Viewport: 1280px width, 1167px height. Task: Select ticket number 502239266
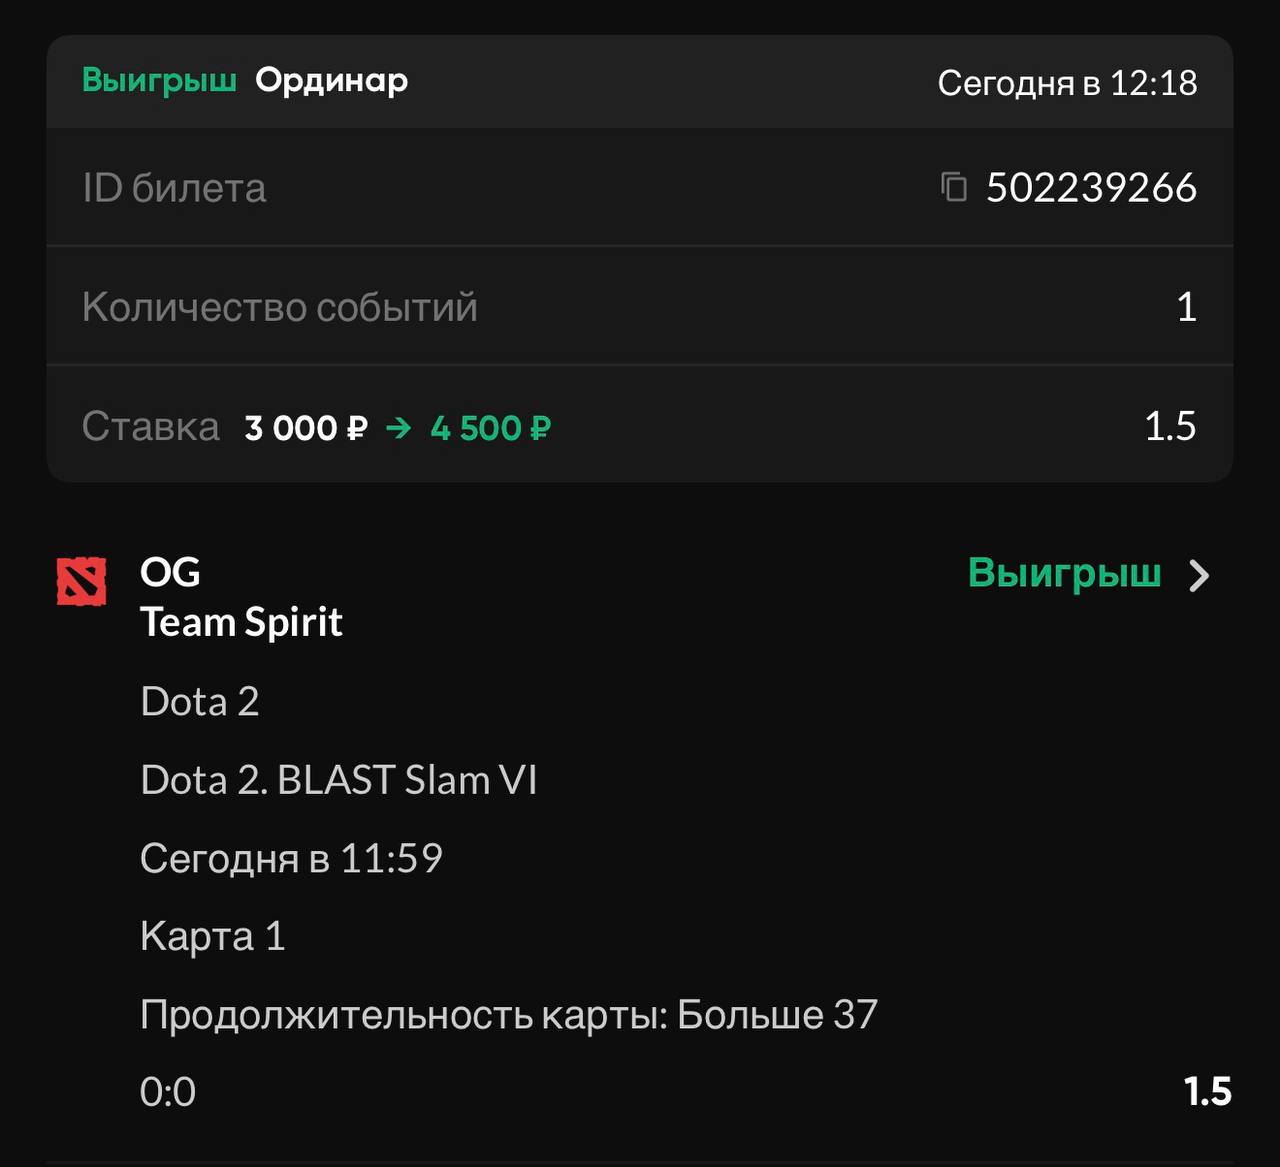coord(1091,187)
